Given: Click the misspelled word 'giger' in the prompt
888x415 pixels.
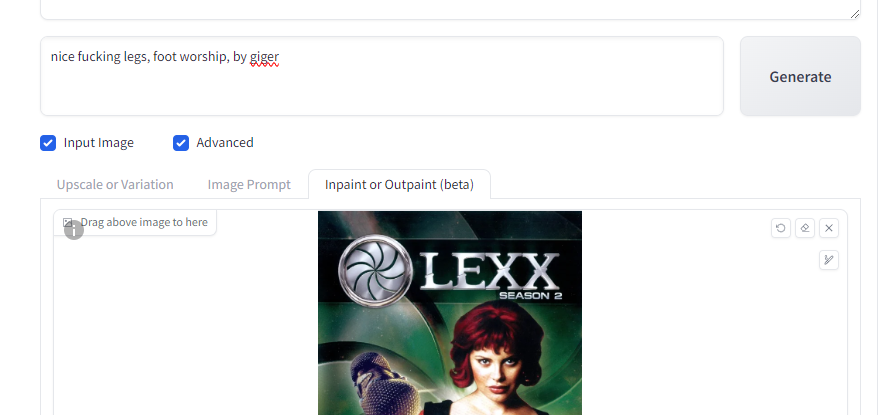Looking at the screenshot, I should tap(264, 57).
